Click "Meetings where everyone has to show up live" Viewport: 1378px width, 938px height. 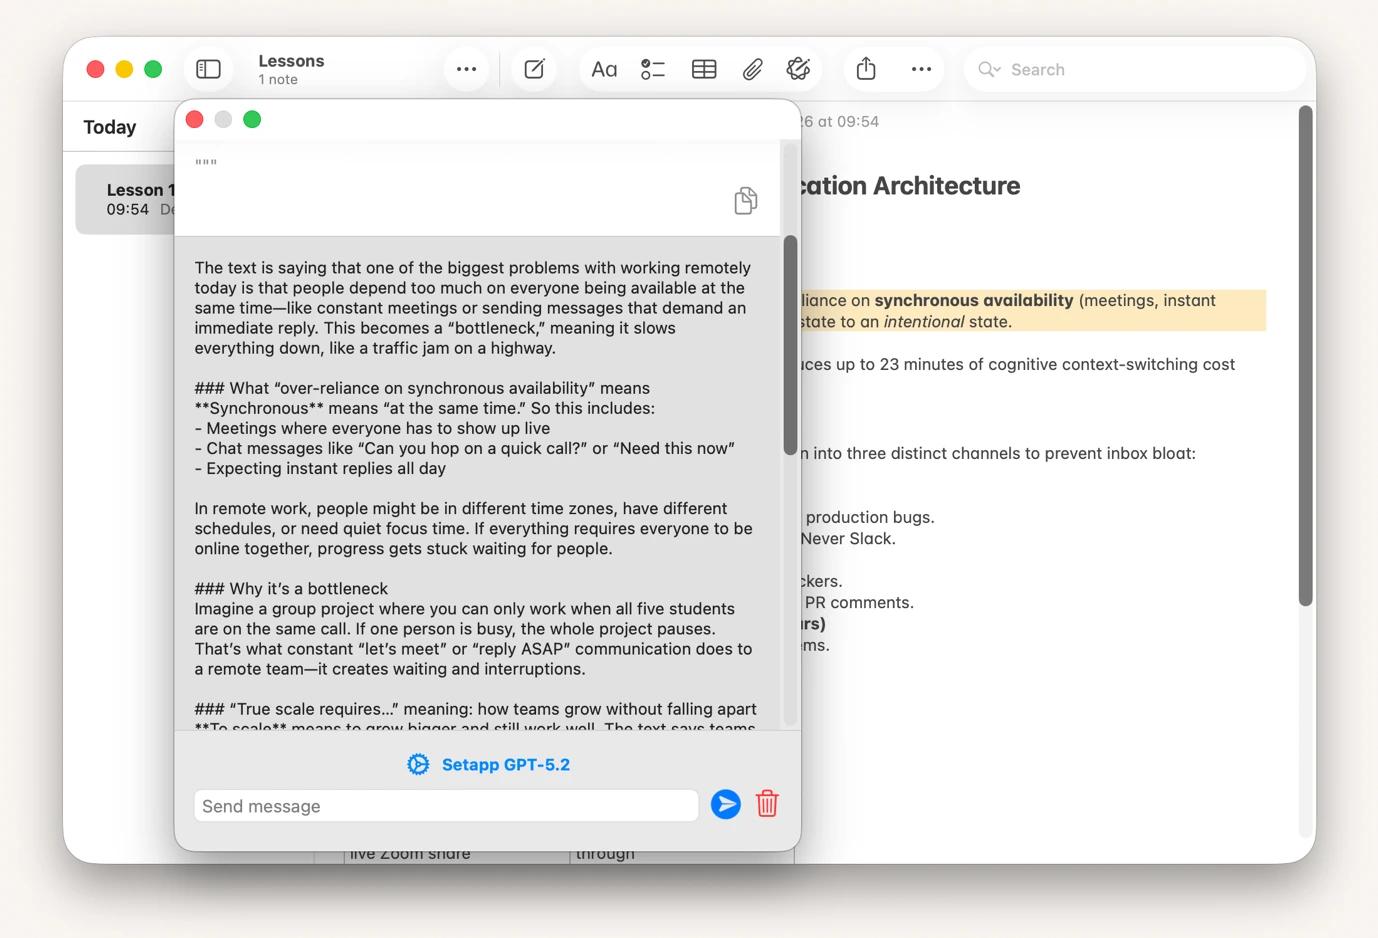coord(378,428)
